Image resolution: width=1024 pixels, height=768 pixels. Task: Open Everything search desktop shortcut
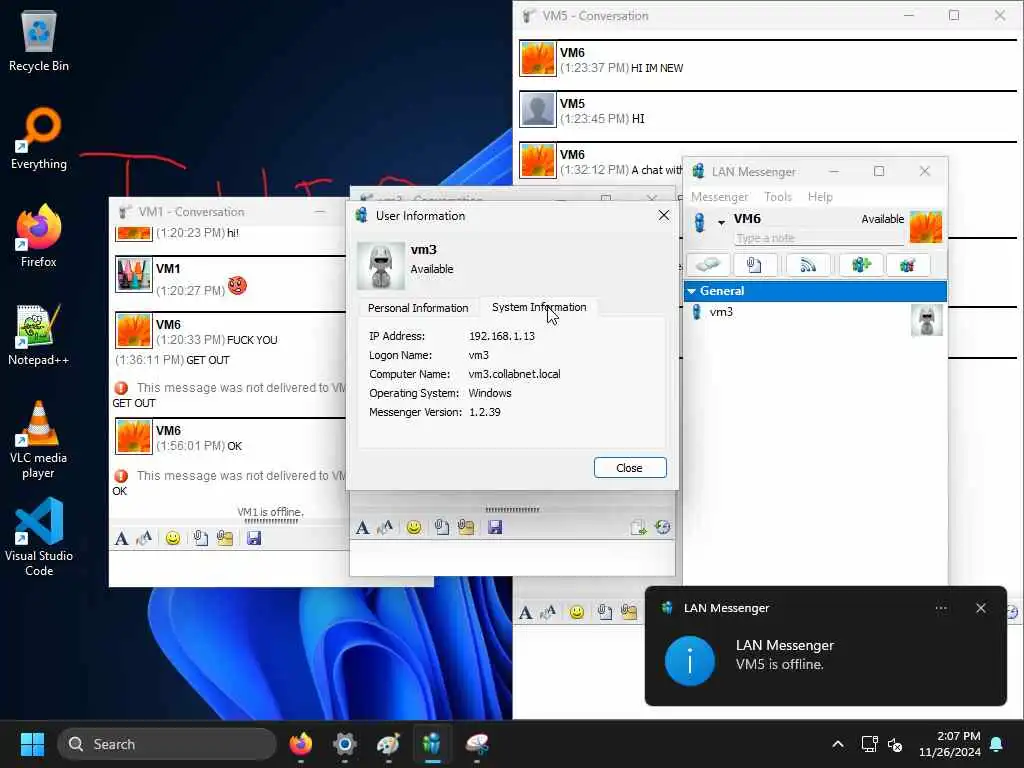pyautogui.click(x=39, y=138)
